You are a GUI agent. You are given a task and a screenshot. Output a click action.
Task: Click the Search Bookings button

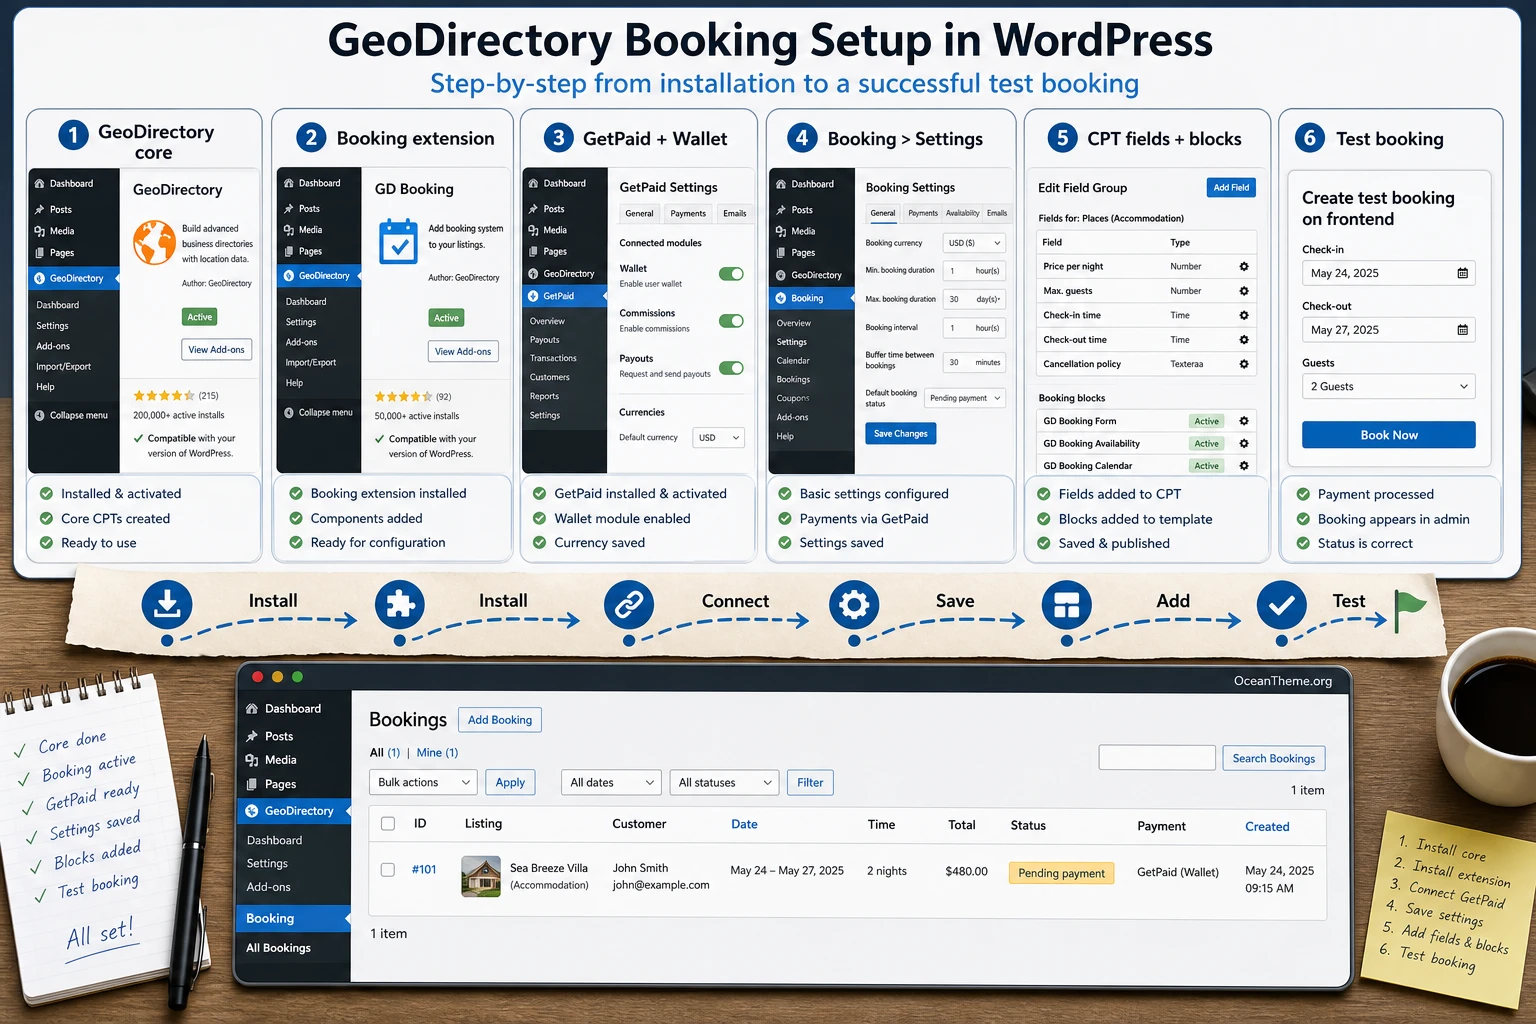[x=1274, y=758]
